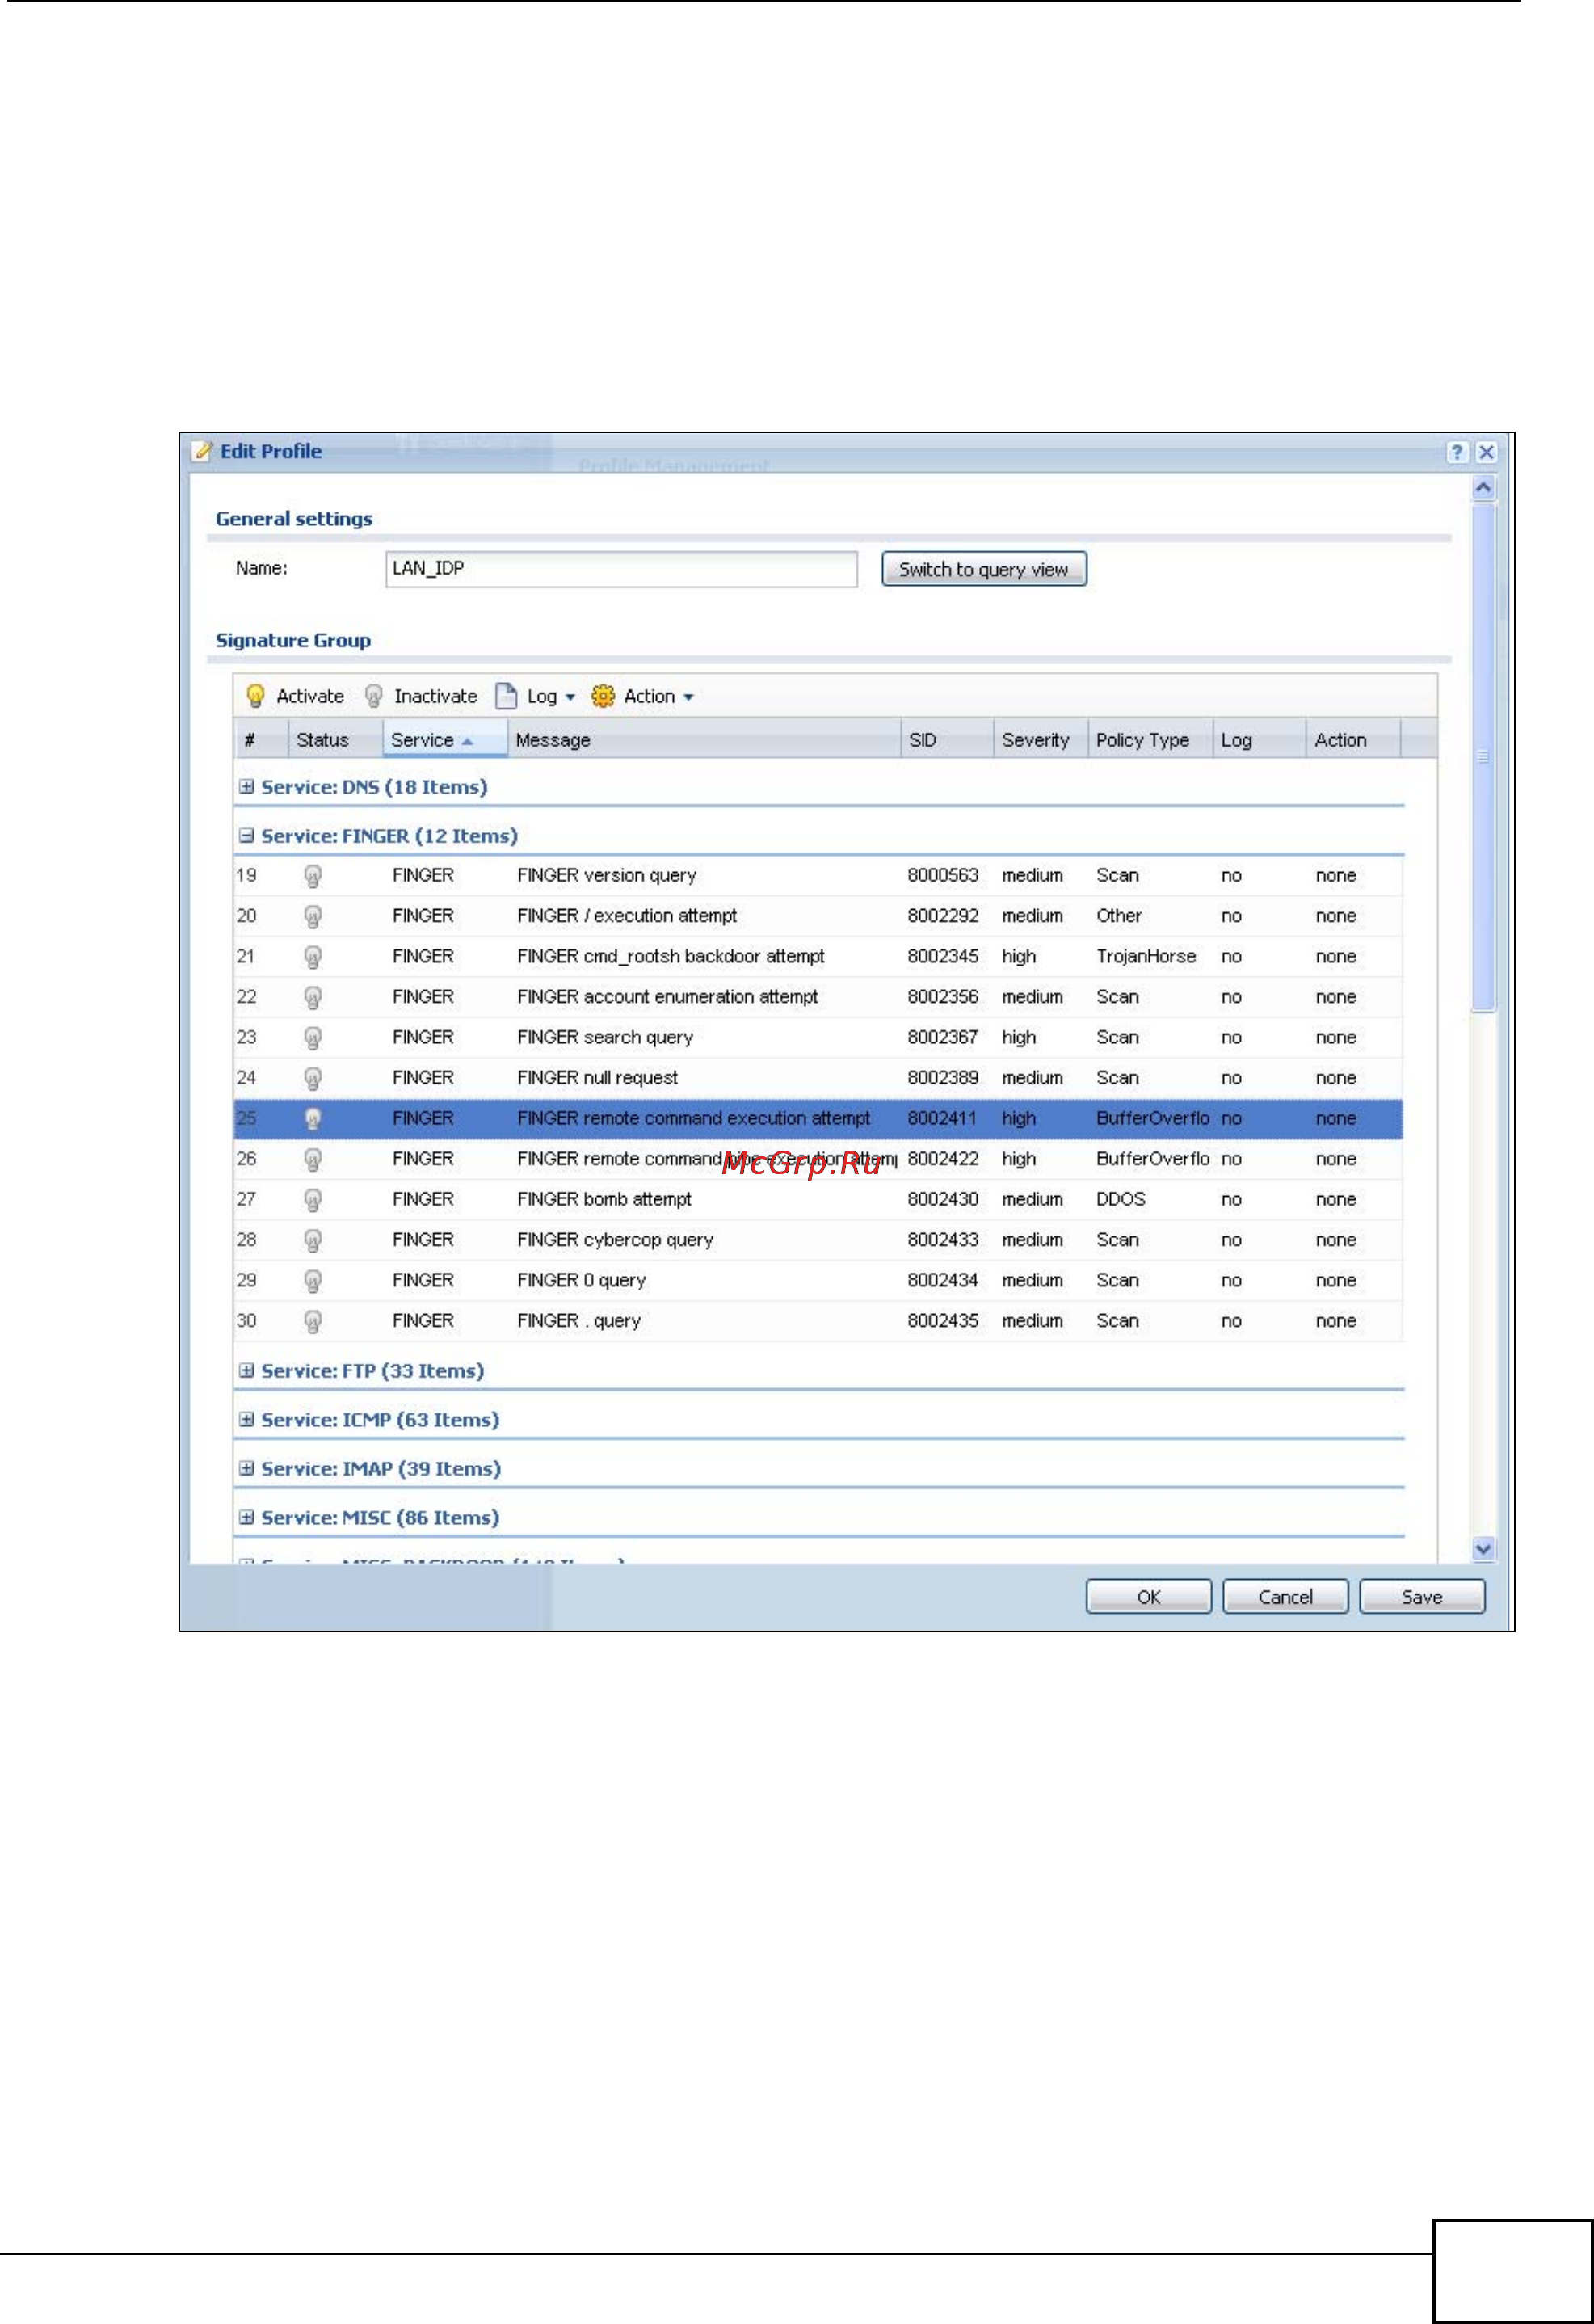Collapse the Service: FINGER group
Screen dimensions: 1594x2324
[x=246, y=835]
